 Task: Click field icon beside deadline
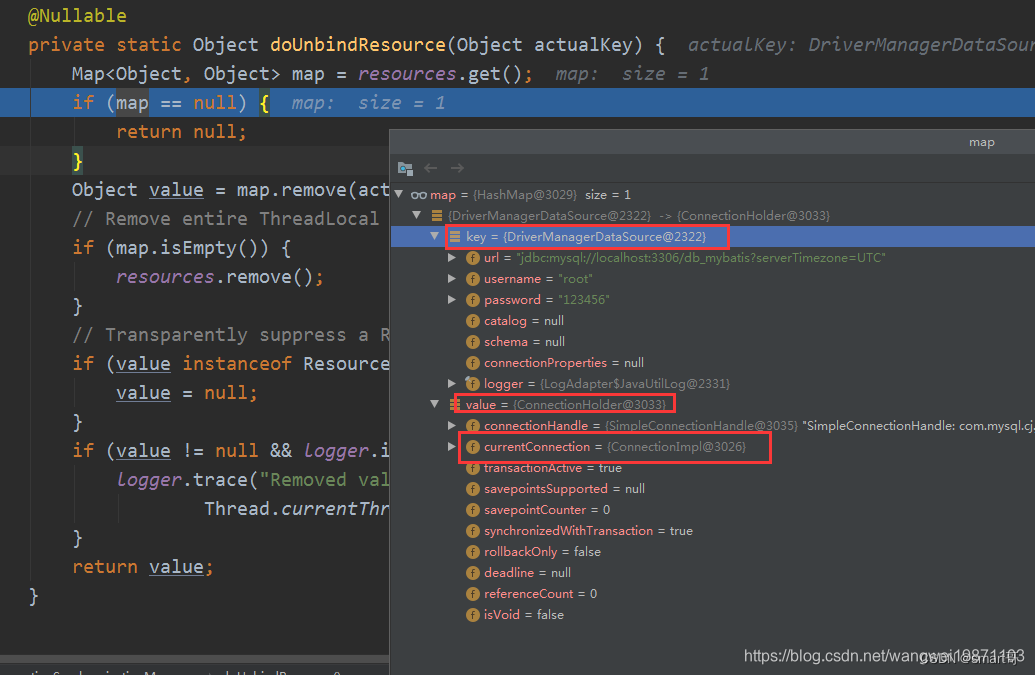(473, 573)
